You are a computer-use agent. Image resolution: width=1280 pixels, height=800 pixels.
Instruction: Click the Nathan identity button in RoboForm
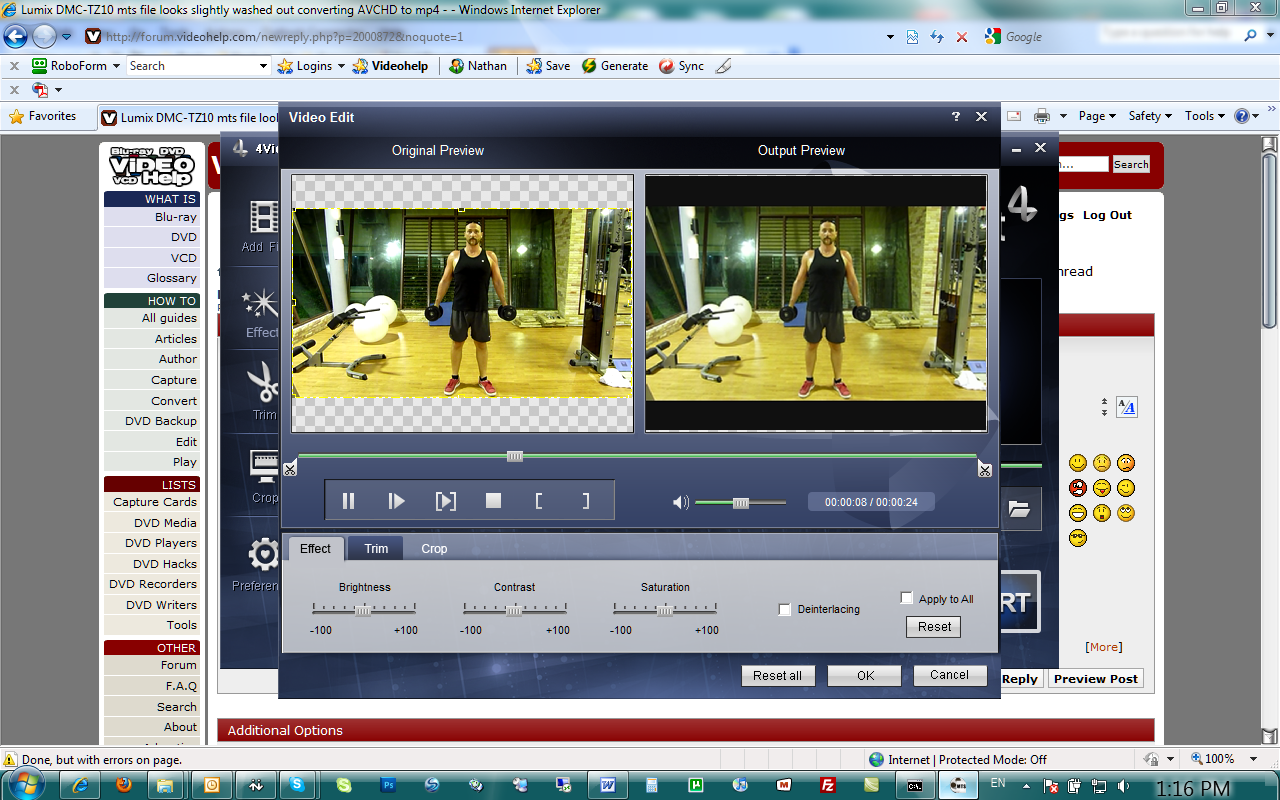point(477,66)
